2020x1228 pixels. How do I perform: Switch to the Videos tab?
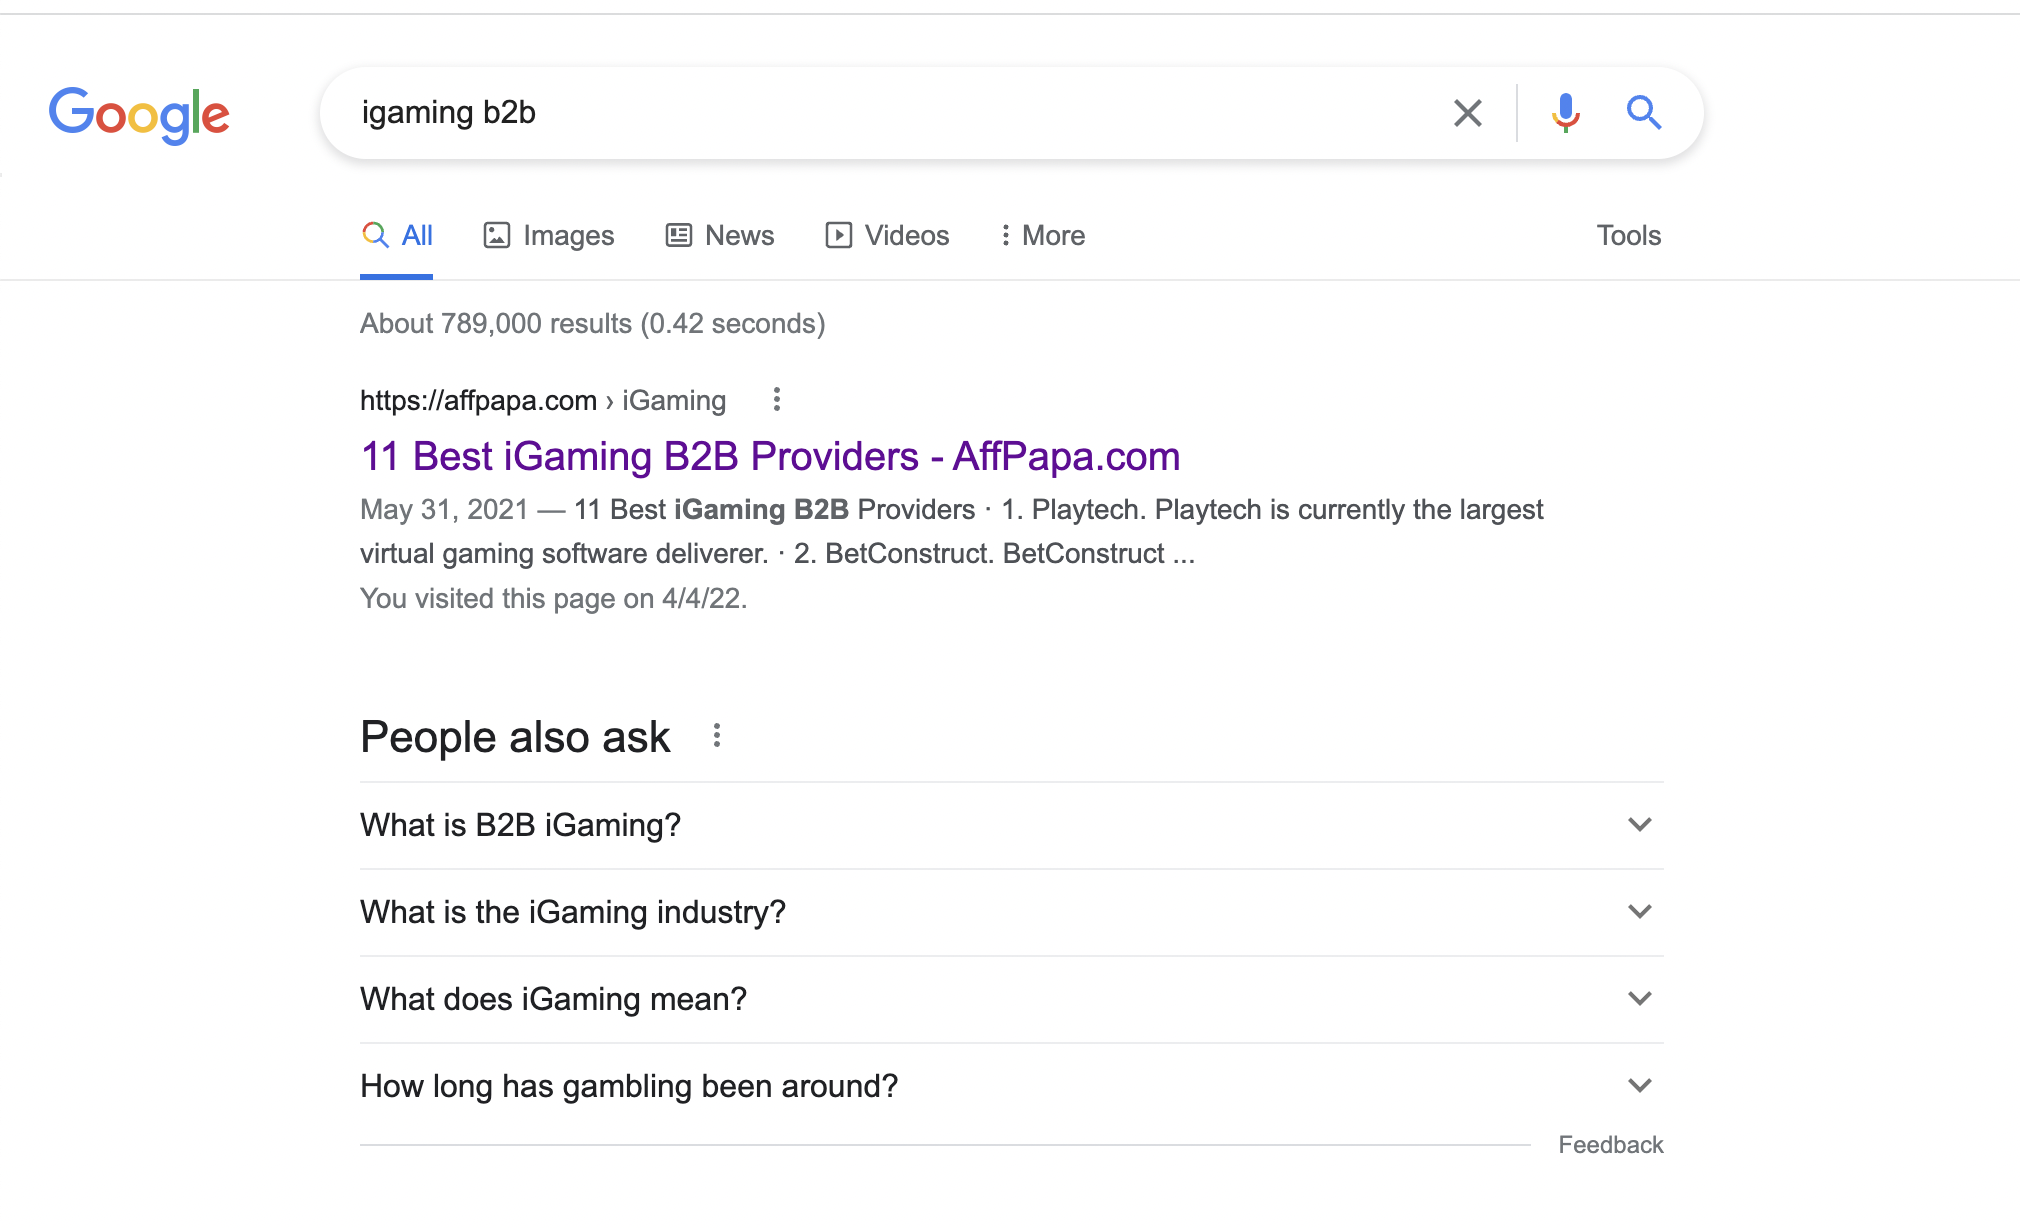click(x=887, y=236)
